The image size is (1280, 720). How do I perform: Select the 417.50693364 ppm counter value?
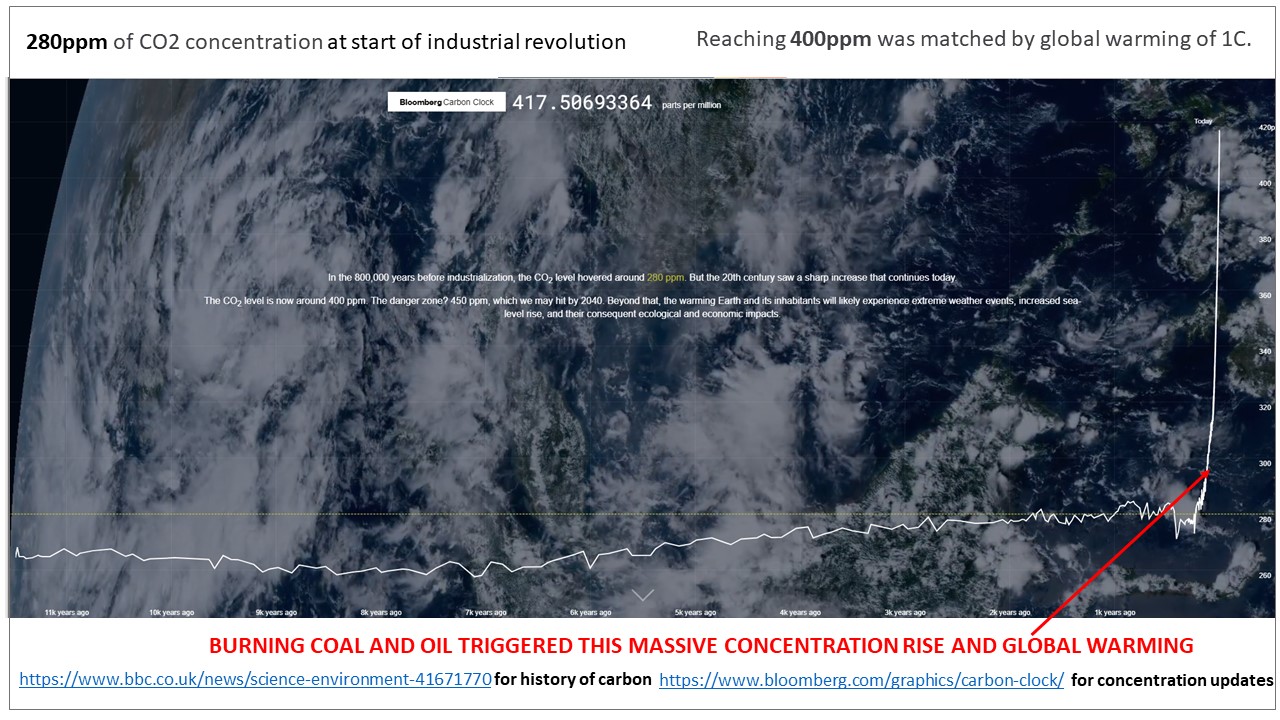pyautogui.click(x=582, y=102)
